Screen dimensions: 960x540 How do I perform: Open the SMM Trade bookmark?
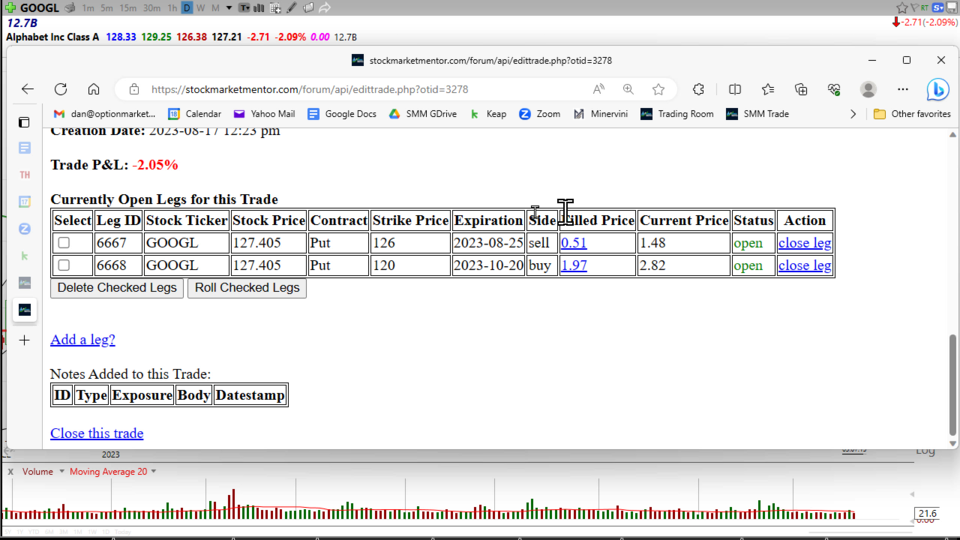(x=757, y=114)
